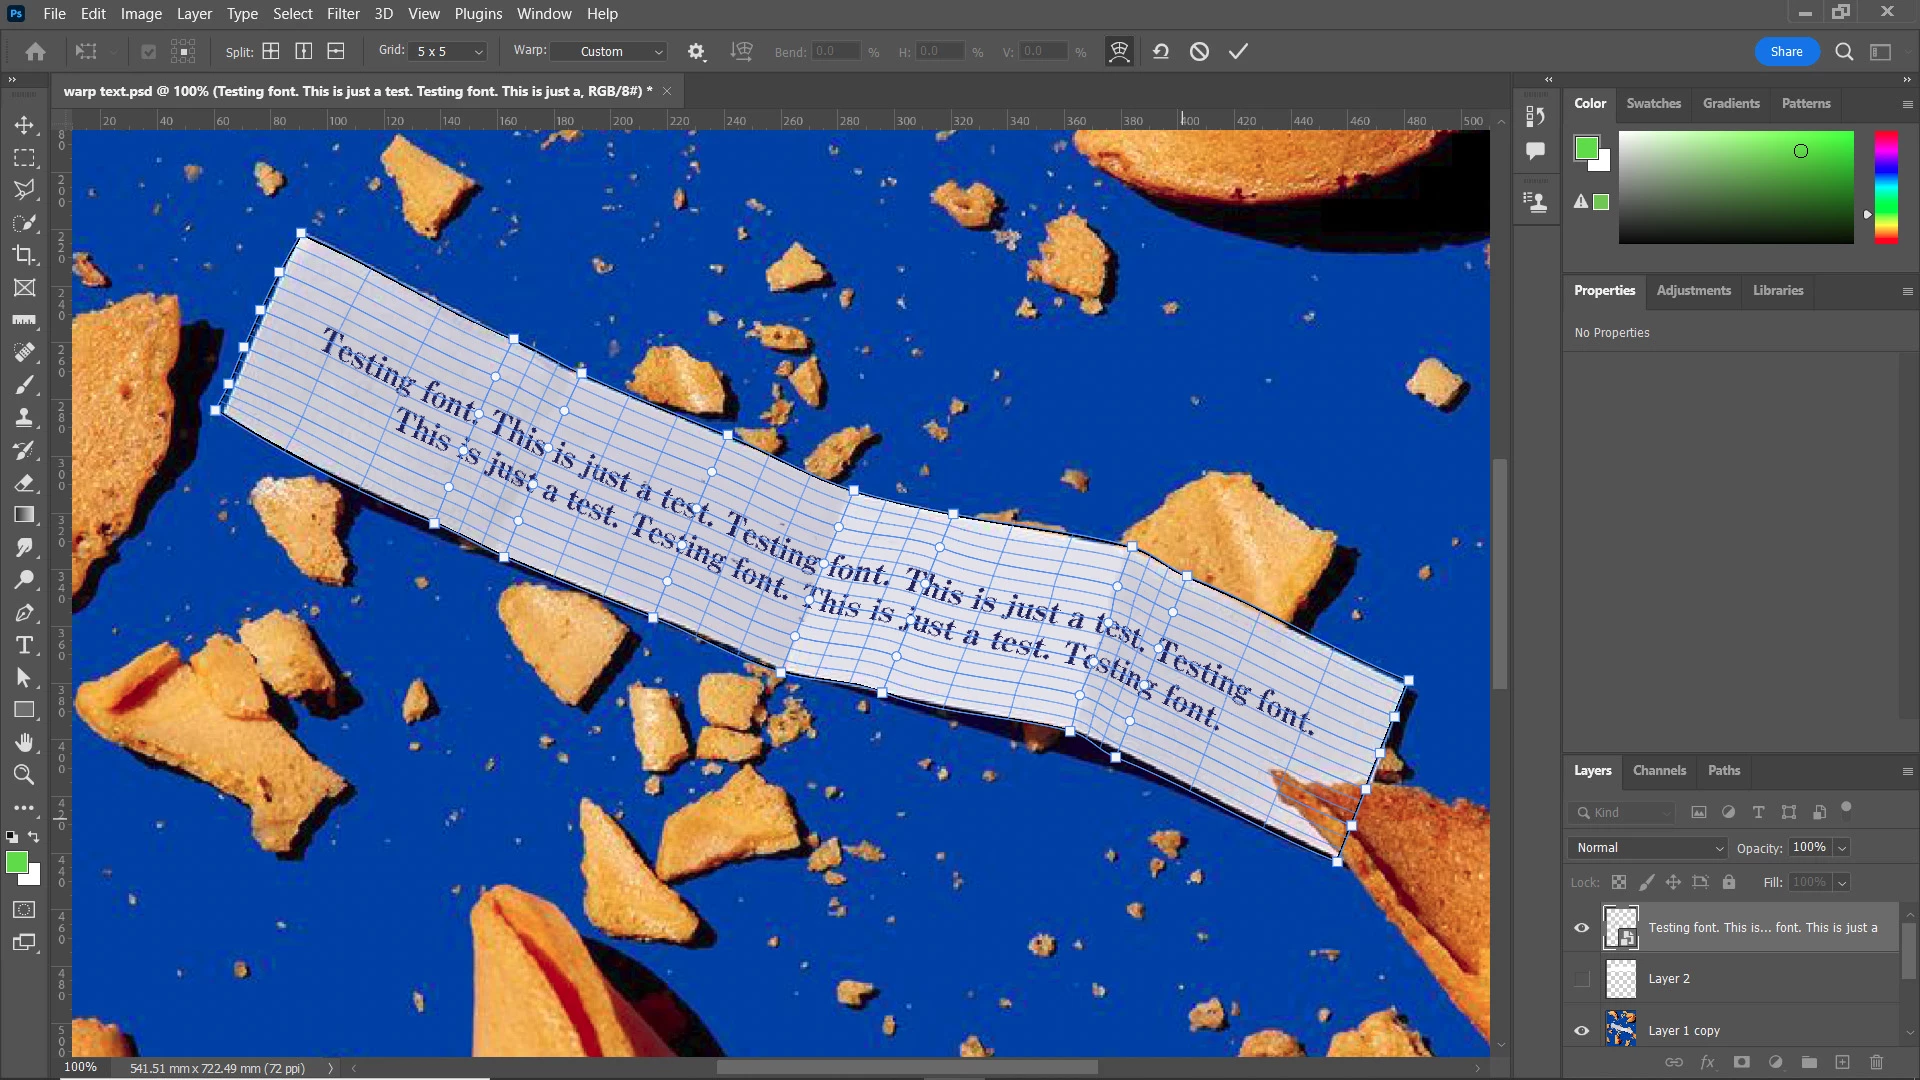Switch to the Channels tab
The height and width of the screenshot is (1080, 1920).
[1658, 771]
